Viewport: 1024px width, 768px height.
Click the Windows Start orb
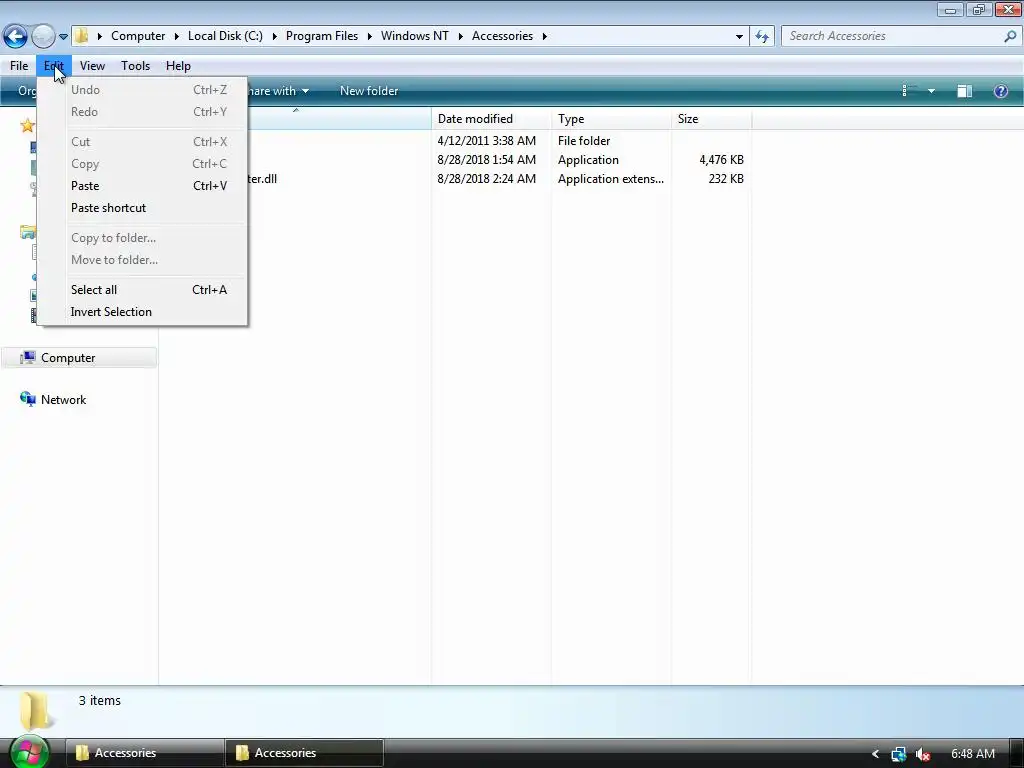coord(29,752)
